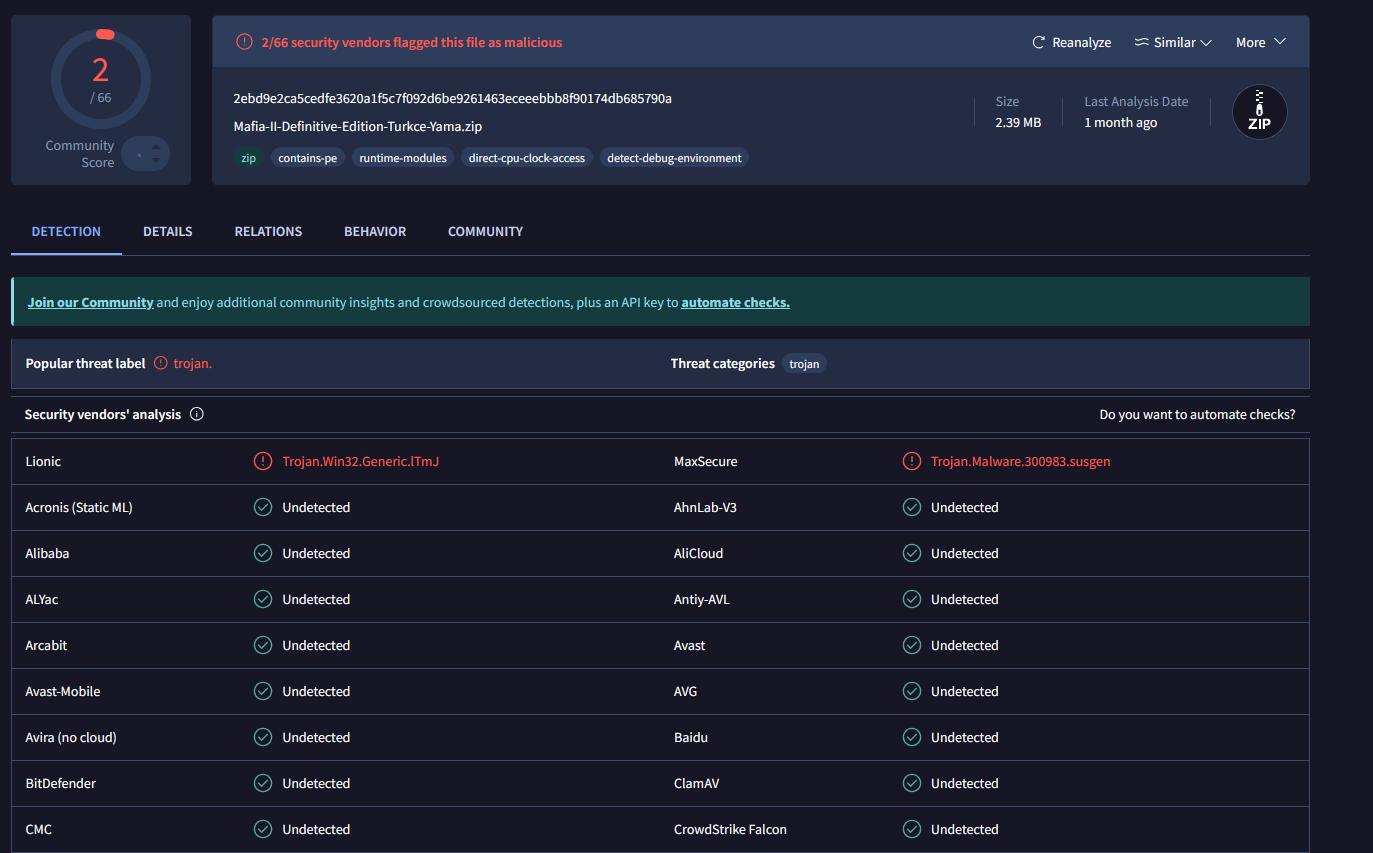Viewport: 1373px width, 853px height.
Task: View the BEHAVIOR tab
Action: coord(375,231)
